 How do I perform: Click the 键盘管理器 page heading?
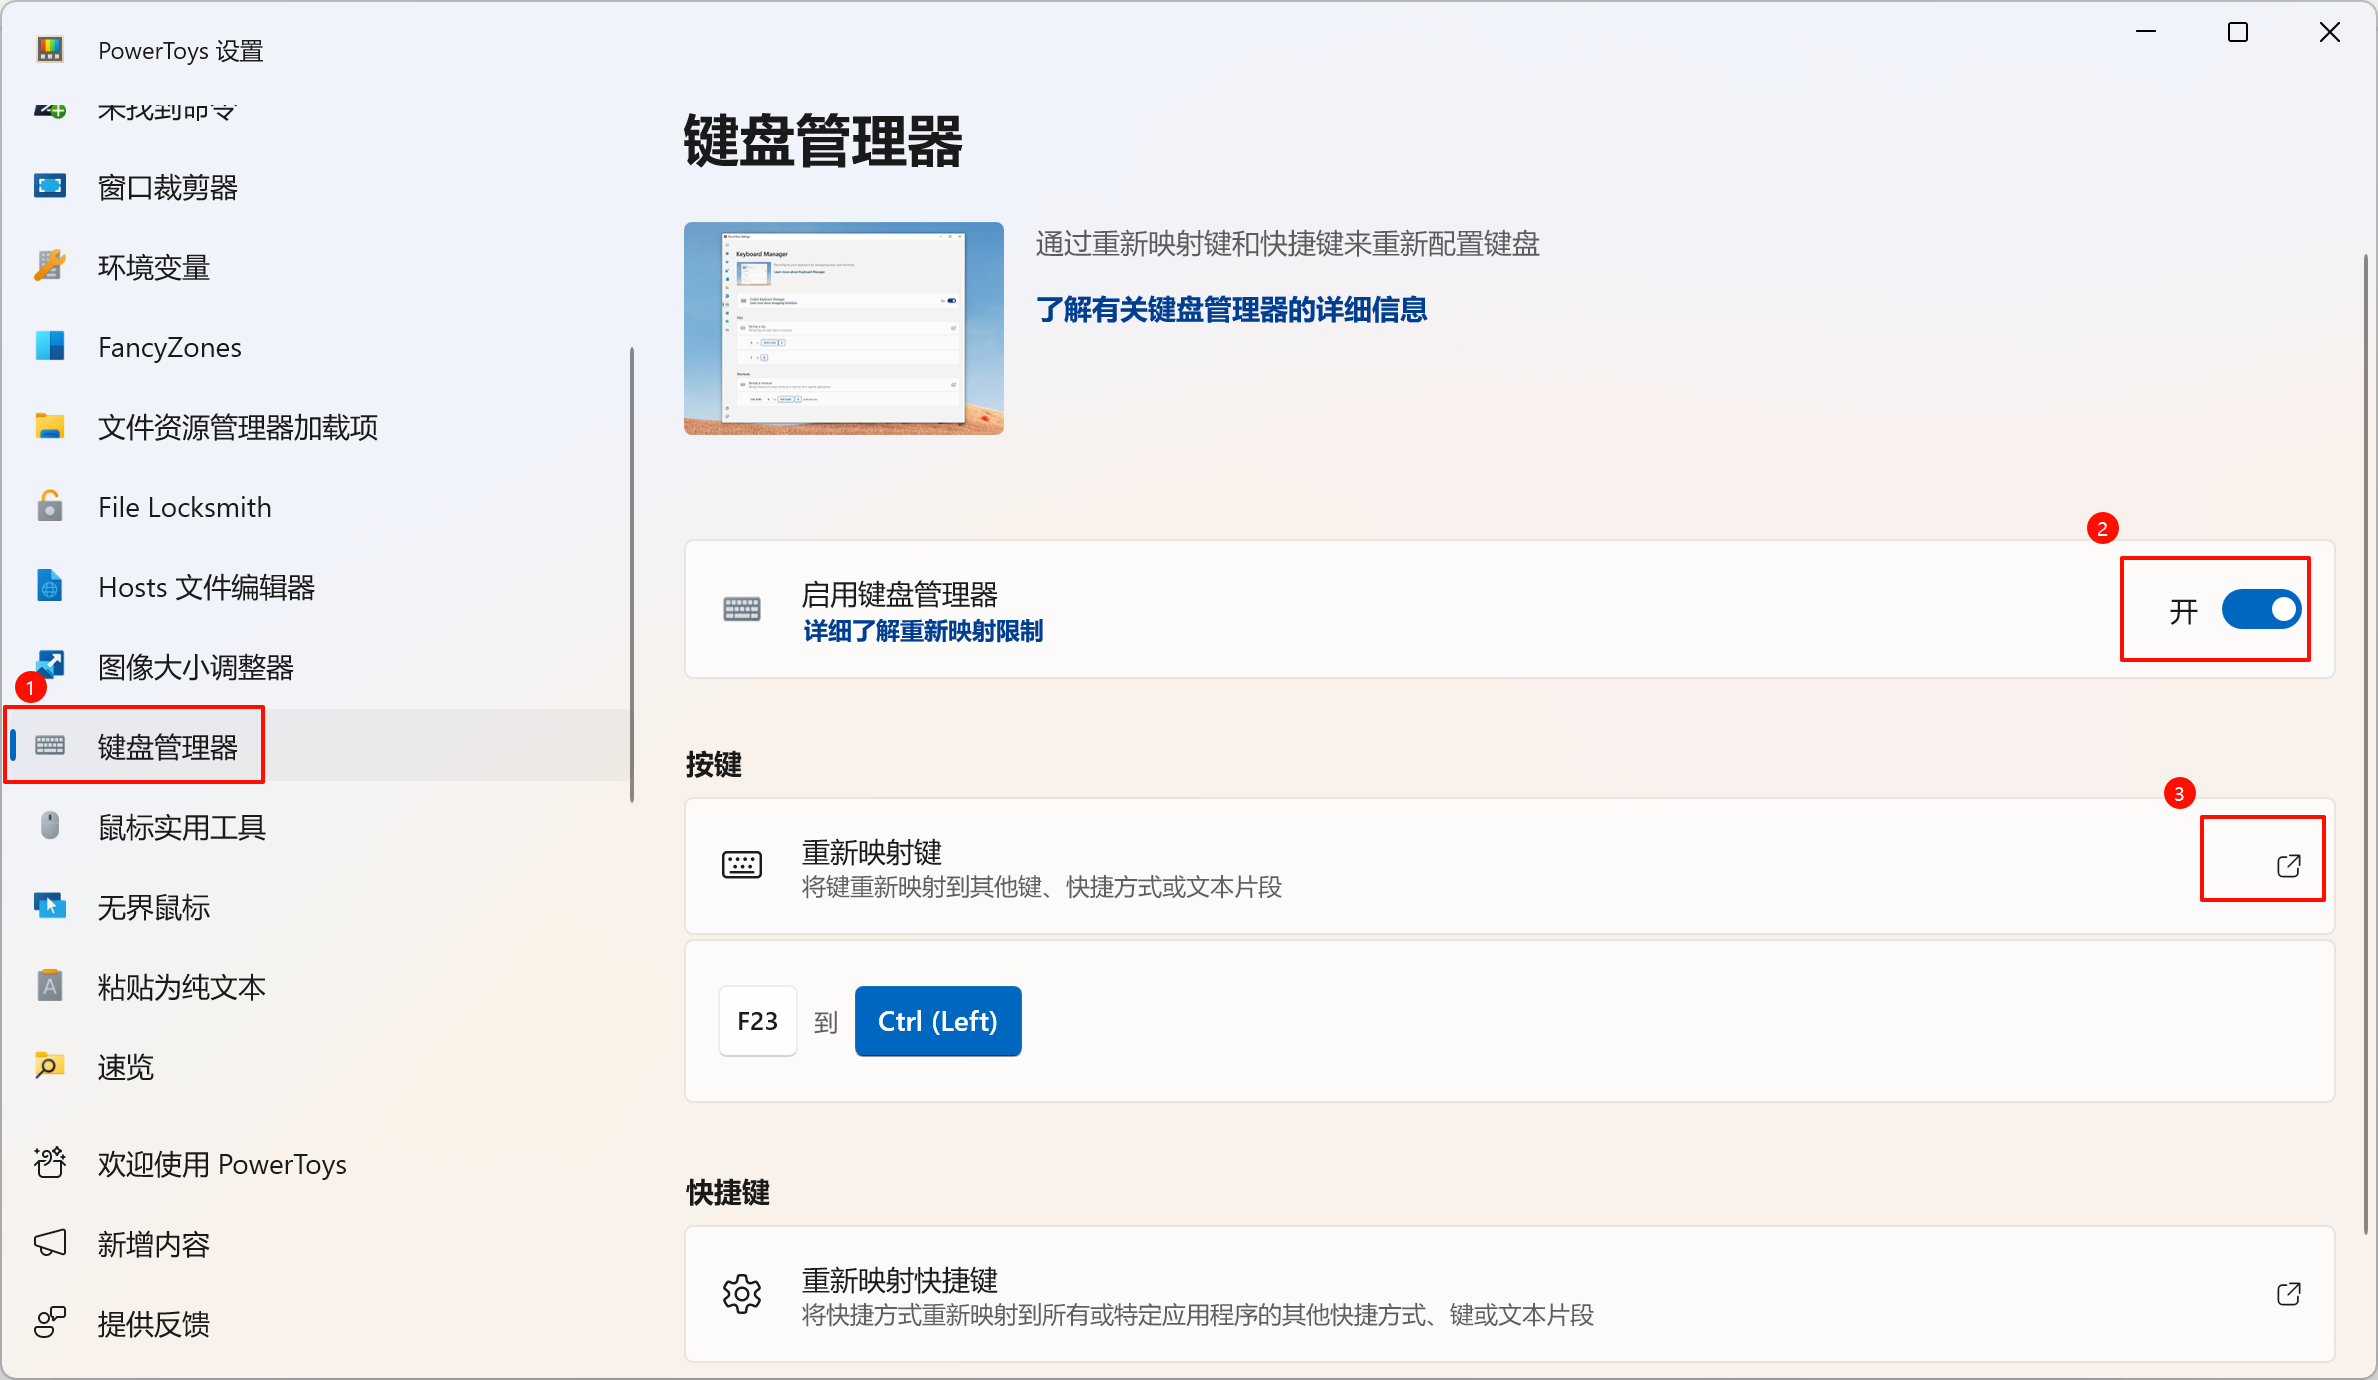coord(823,140)
